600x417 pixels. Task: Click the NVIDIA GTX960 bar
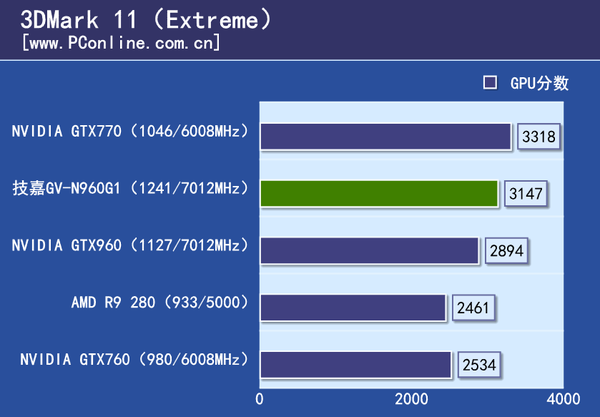(370, 251)
